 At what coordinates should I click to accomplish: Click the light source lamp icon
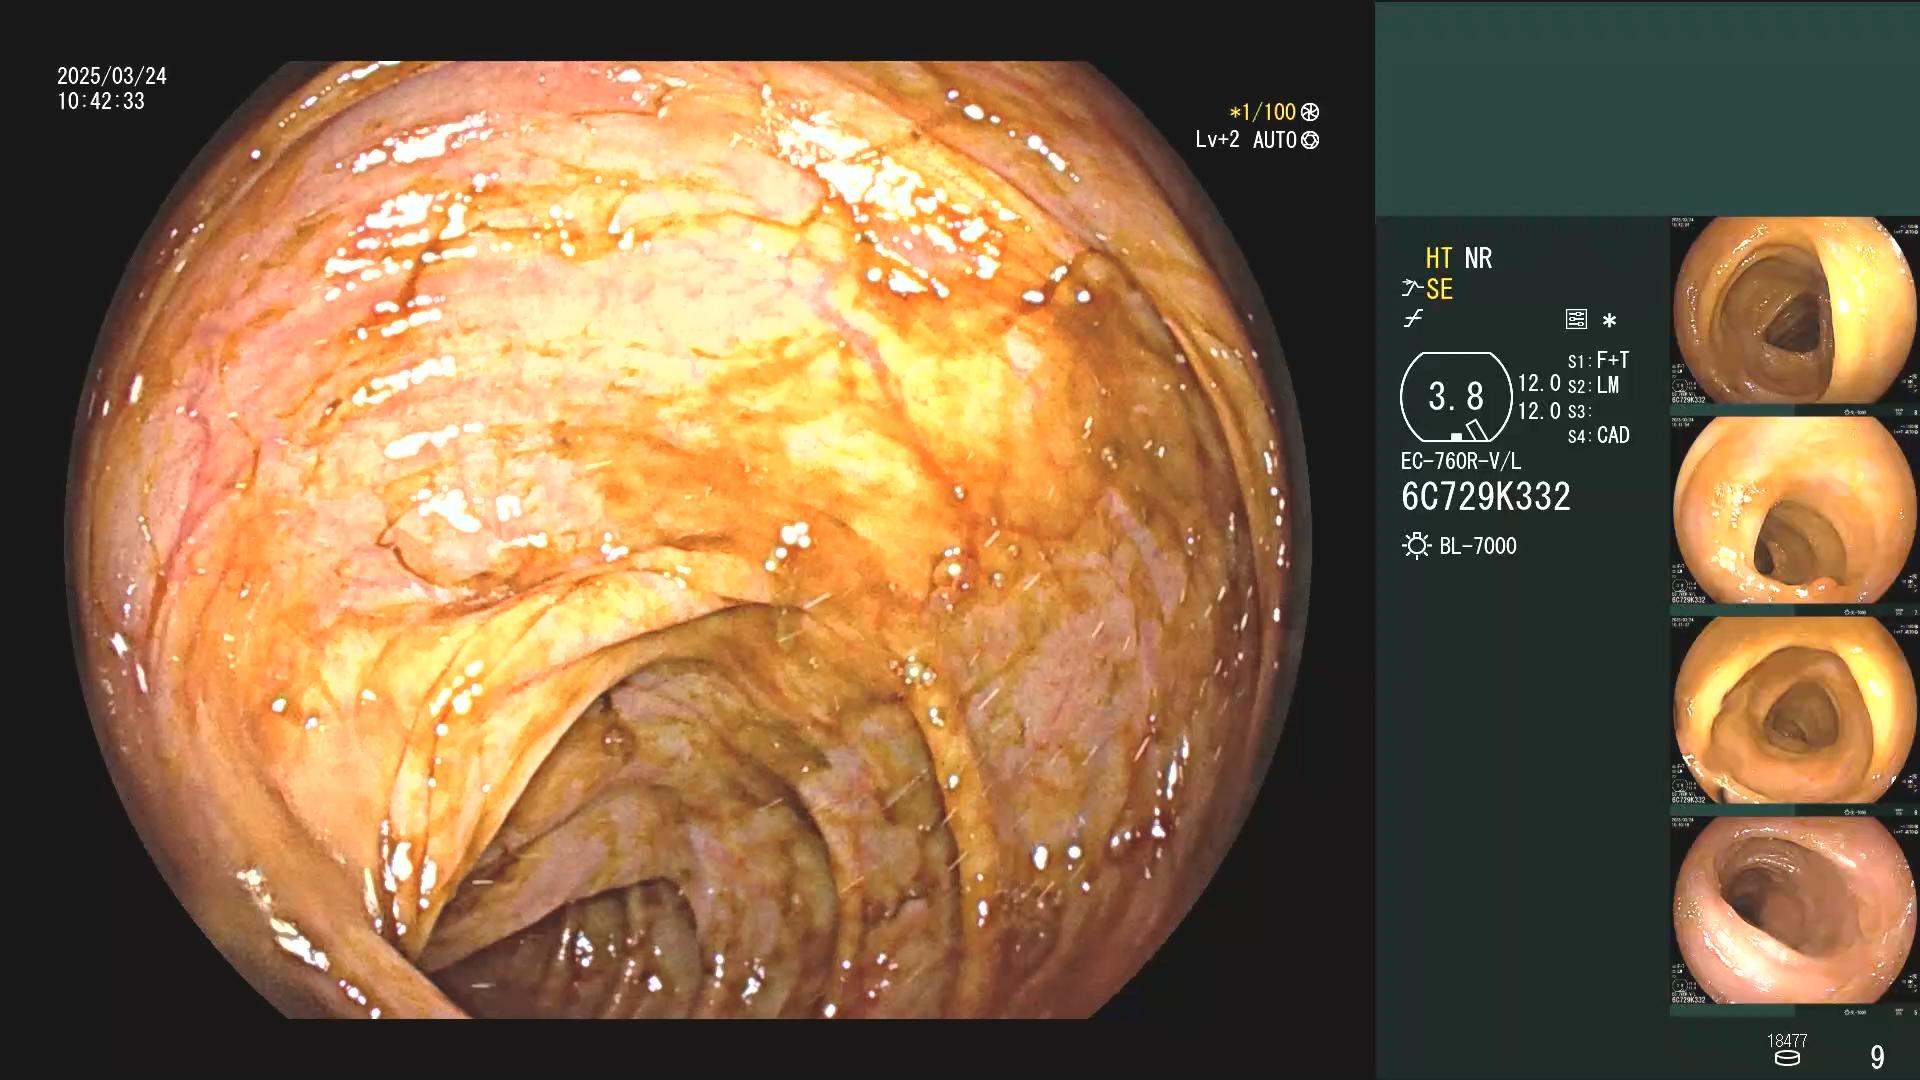pyautogui.click(x=1416, y=546)
